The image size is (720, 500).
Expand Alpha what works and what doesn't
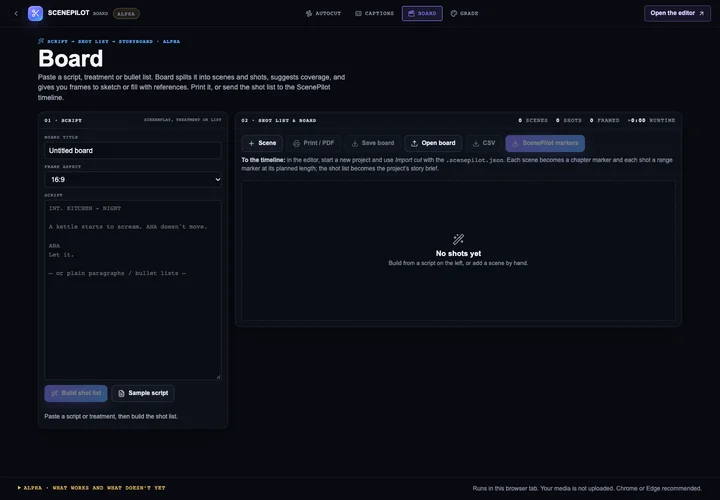click(x=91, y=488)
